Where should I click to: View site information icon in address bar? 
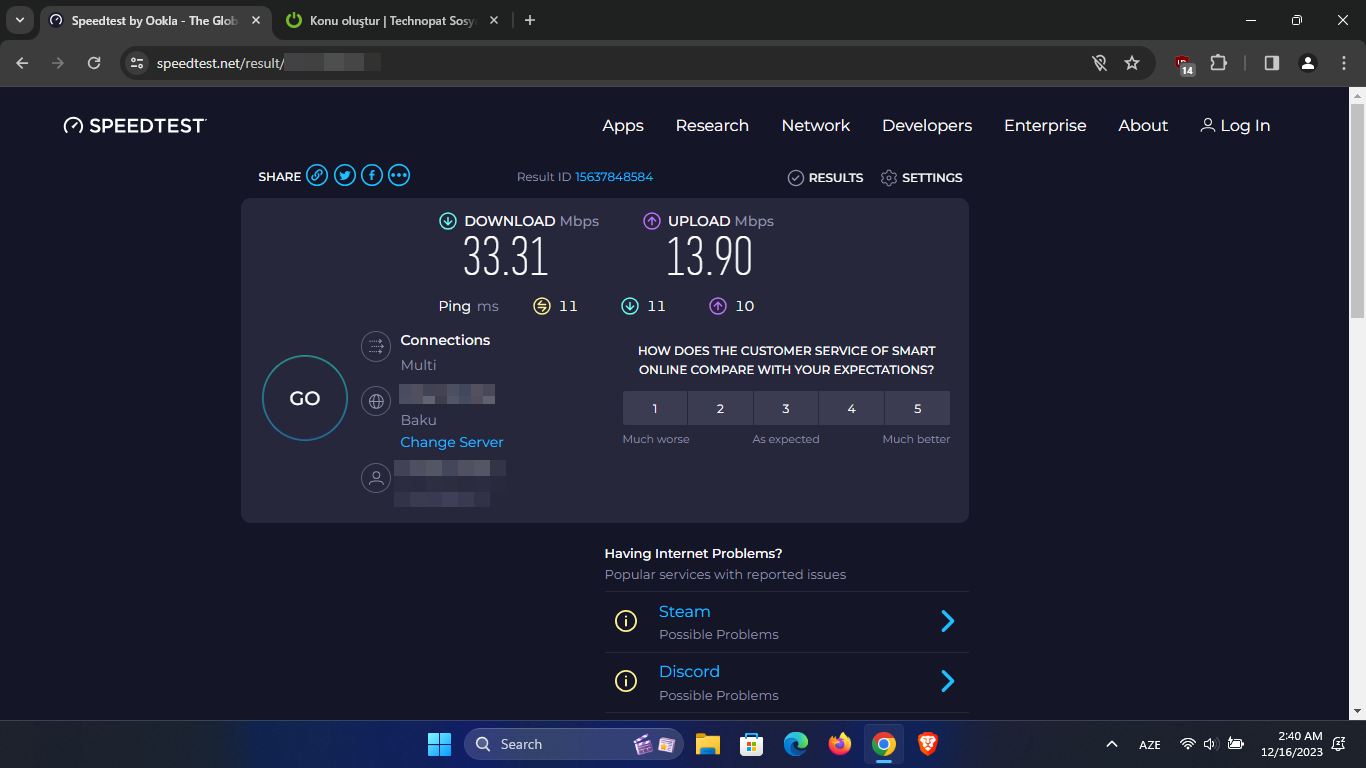138,63
